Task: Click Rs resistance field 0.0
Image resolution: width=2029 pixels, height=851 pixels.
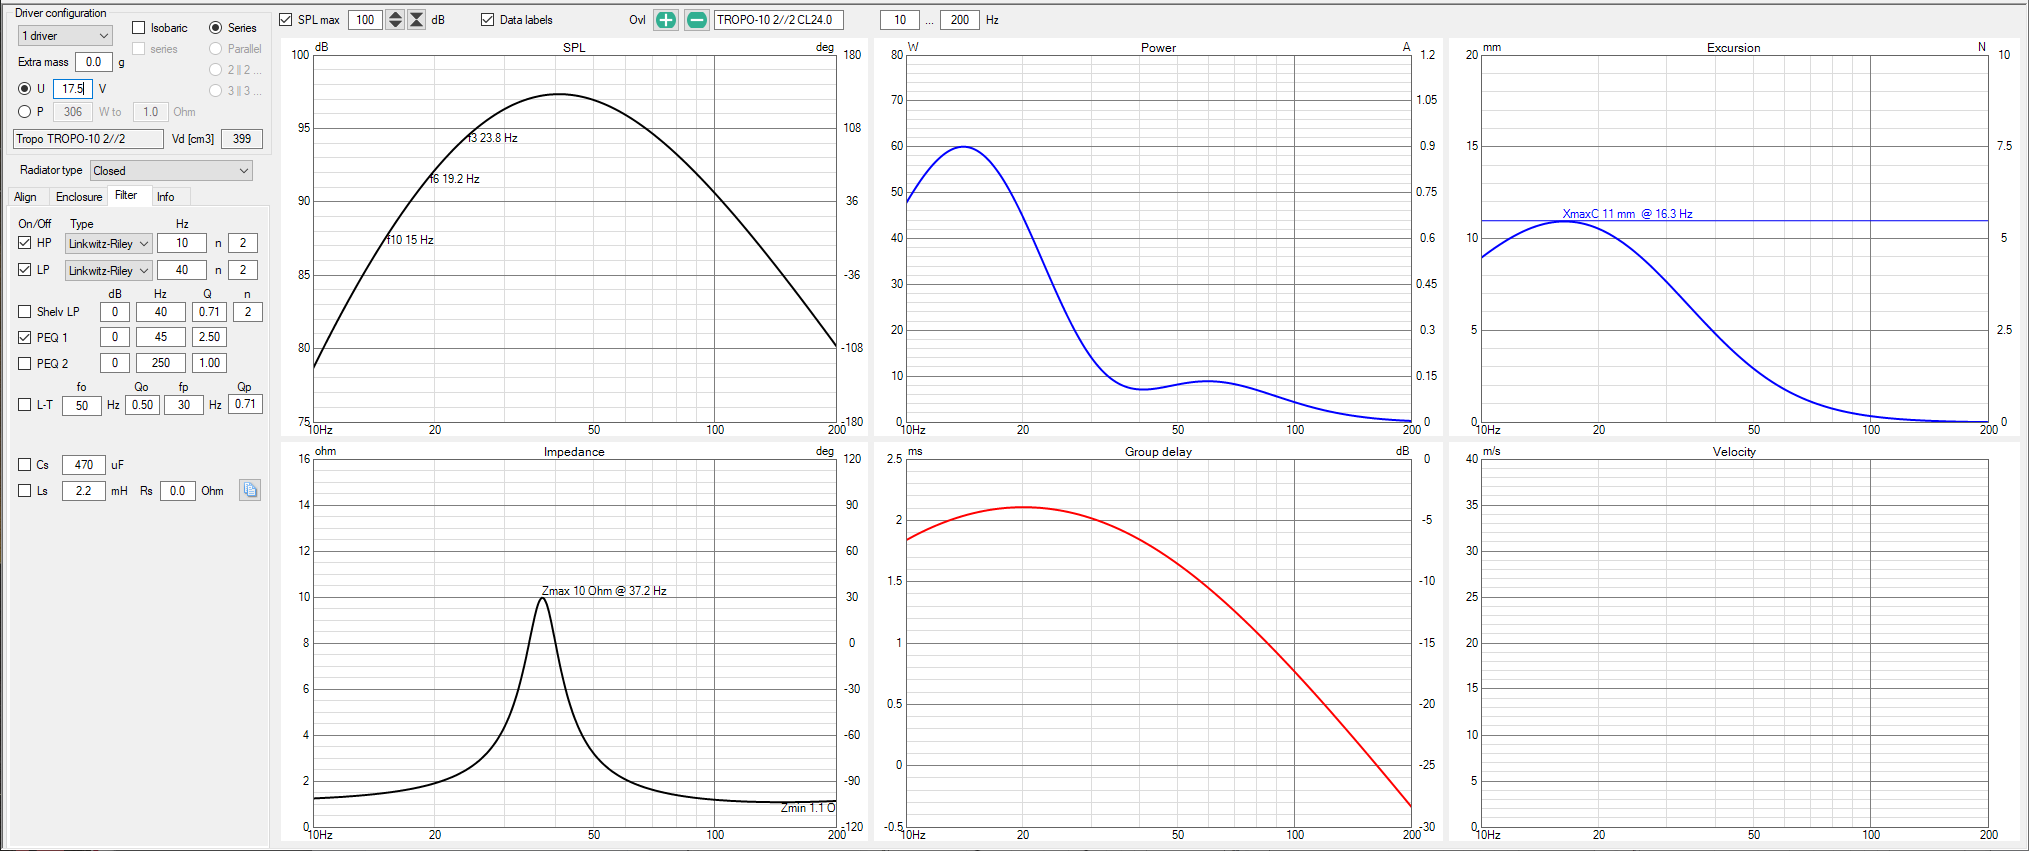Action: coord(177,491)
